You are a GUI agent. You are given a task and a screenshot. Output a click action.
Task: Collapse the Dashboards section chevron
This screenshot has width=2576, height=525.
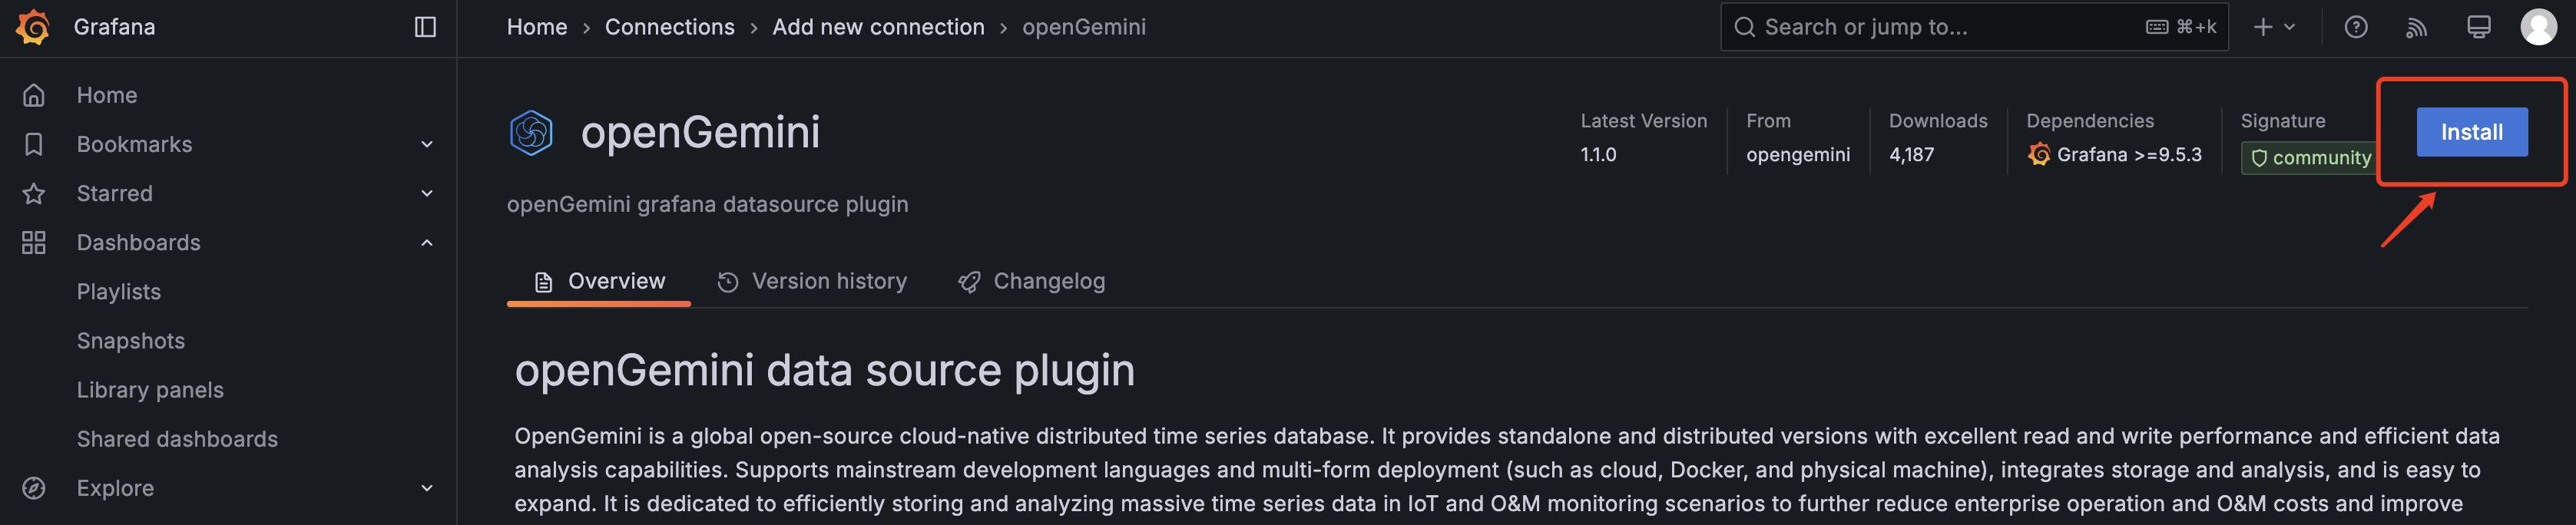pos(427,242)
